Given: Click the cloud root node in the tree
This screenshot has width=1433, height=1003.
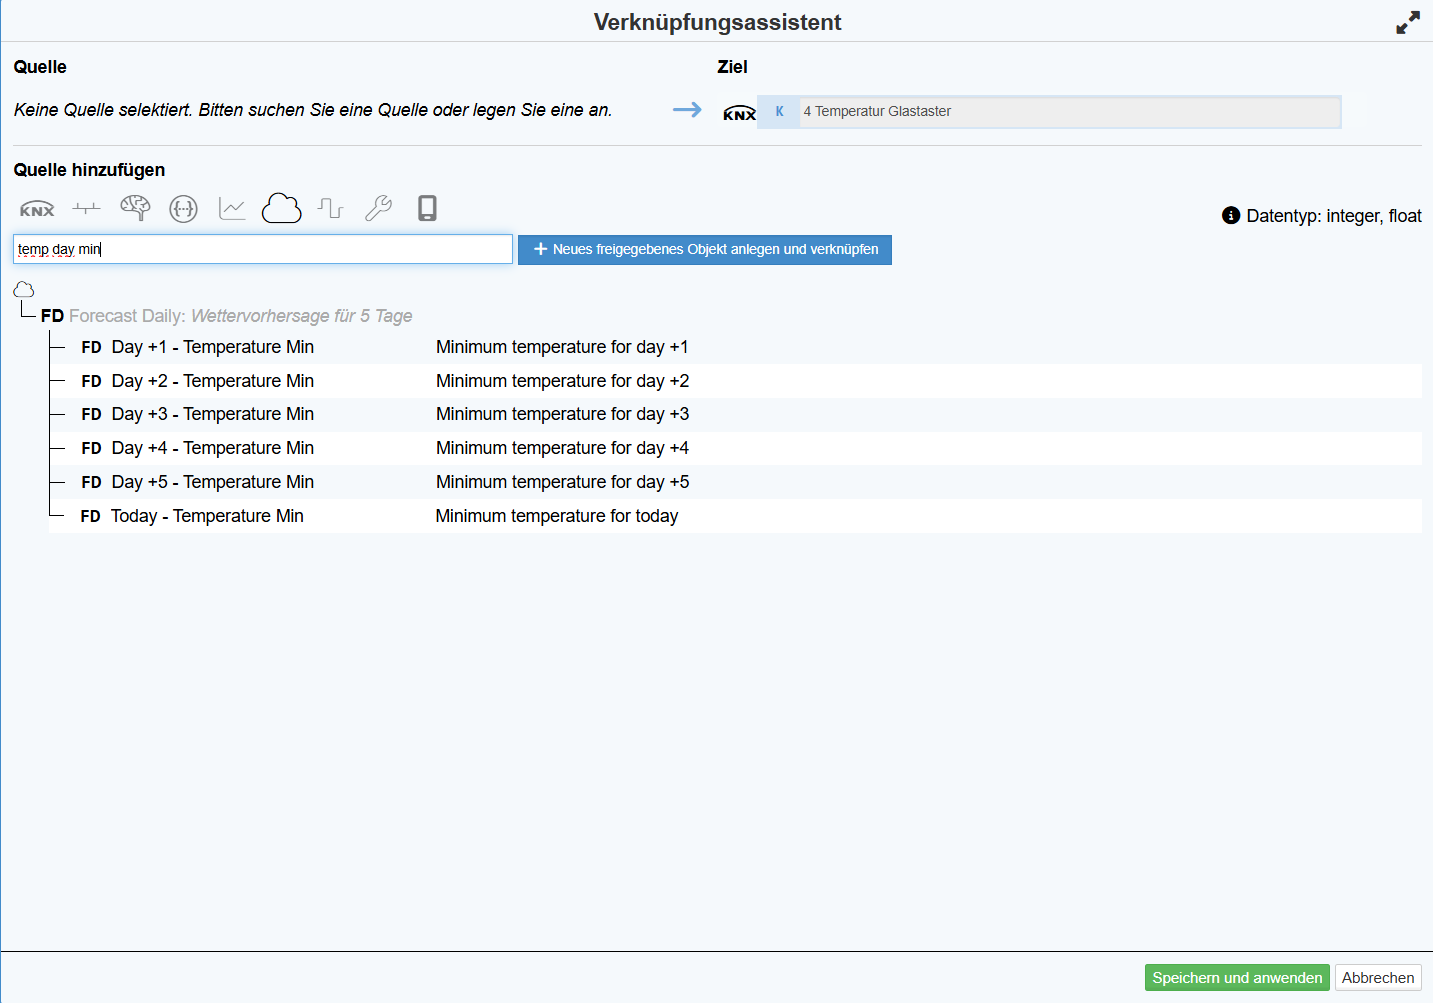Looking at the screenshot, I should (24, 290).
